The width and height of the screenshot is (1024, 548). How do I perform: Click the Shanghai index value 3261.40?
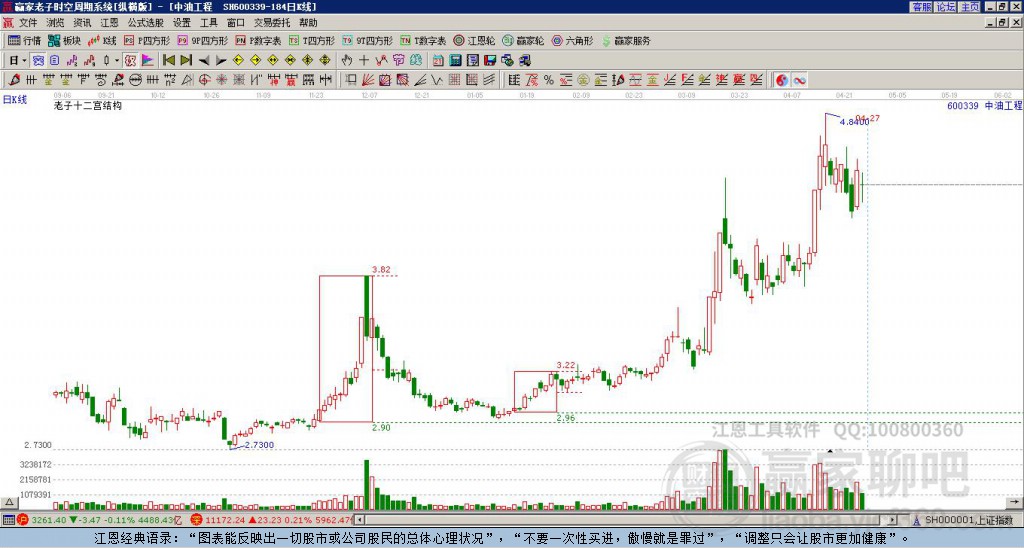pyautogui.click(x=48, y=520)
